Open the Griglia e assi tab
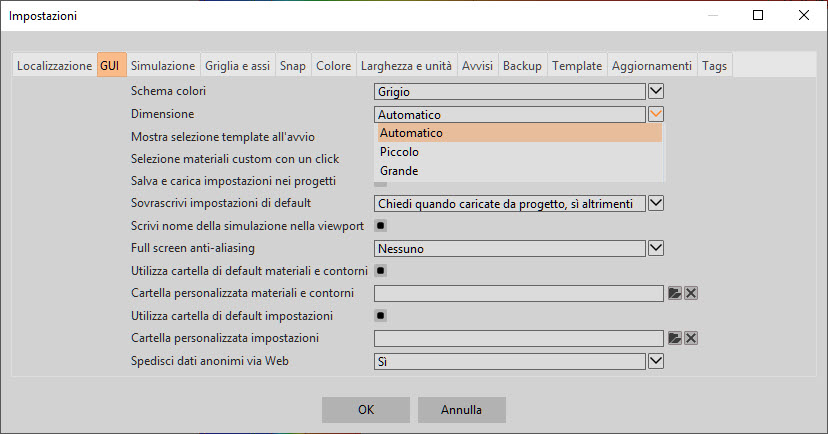Screen dimensions: 828x434 (x=237, y=66)
